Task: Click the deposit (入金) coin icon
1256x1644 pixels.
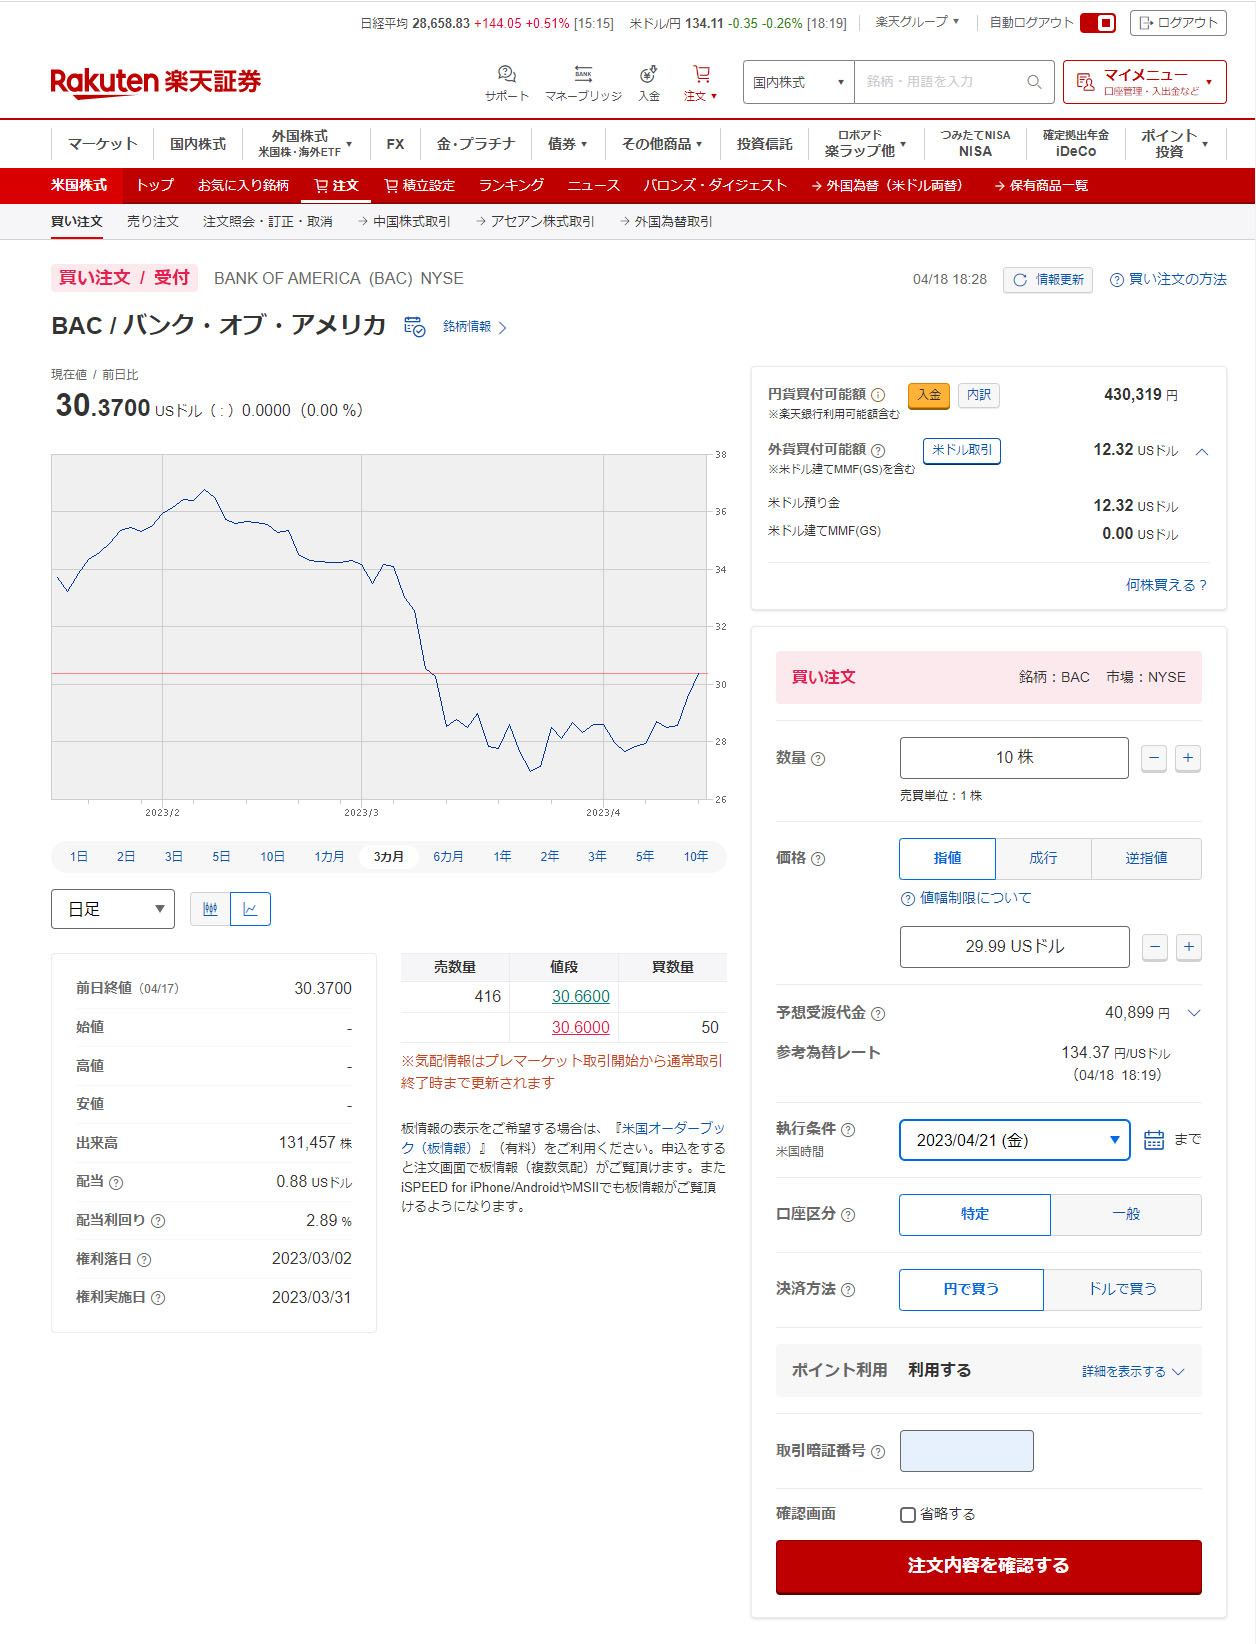Action: click(x=649, y=75)
